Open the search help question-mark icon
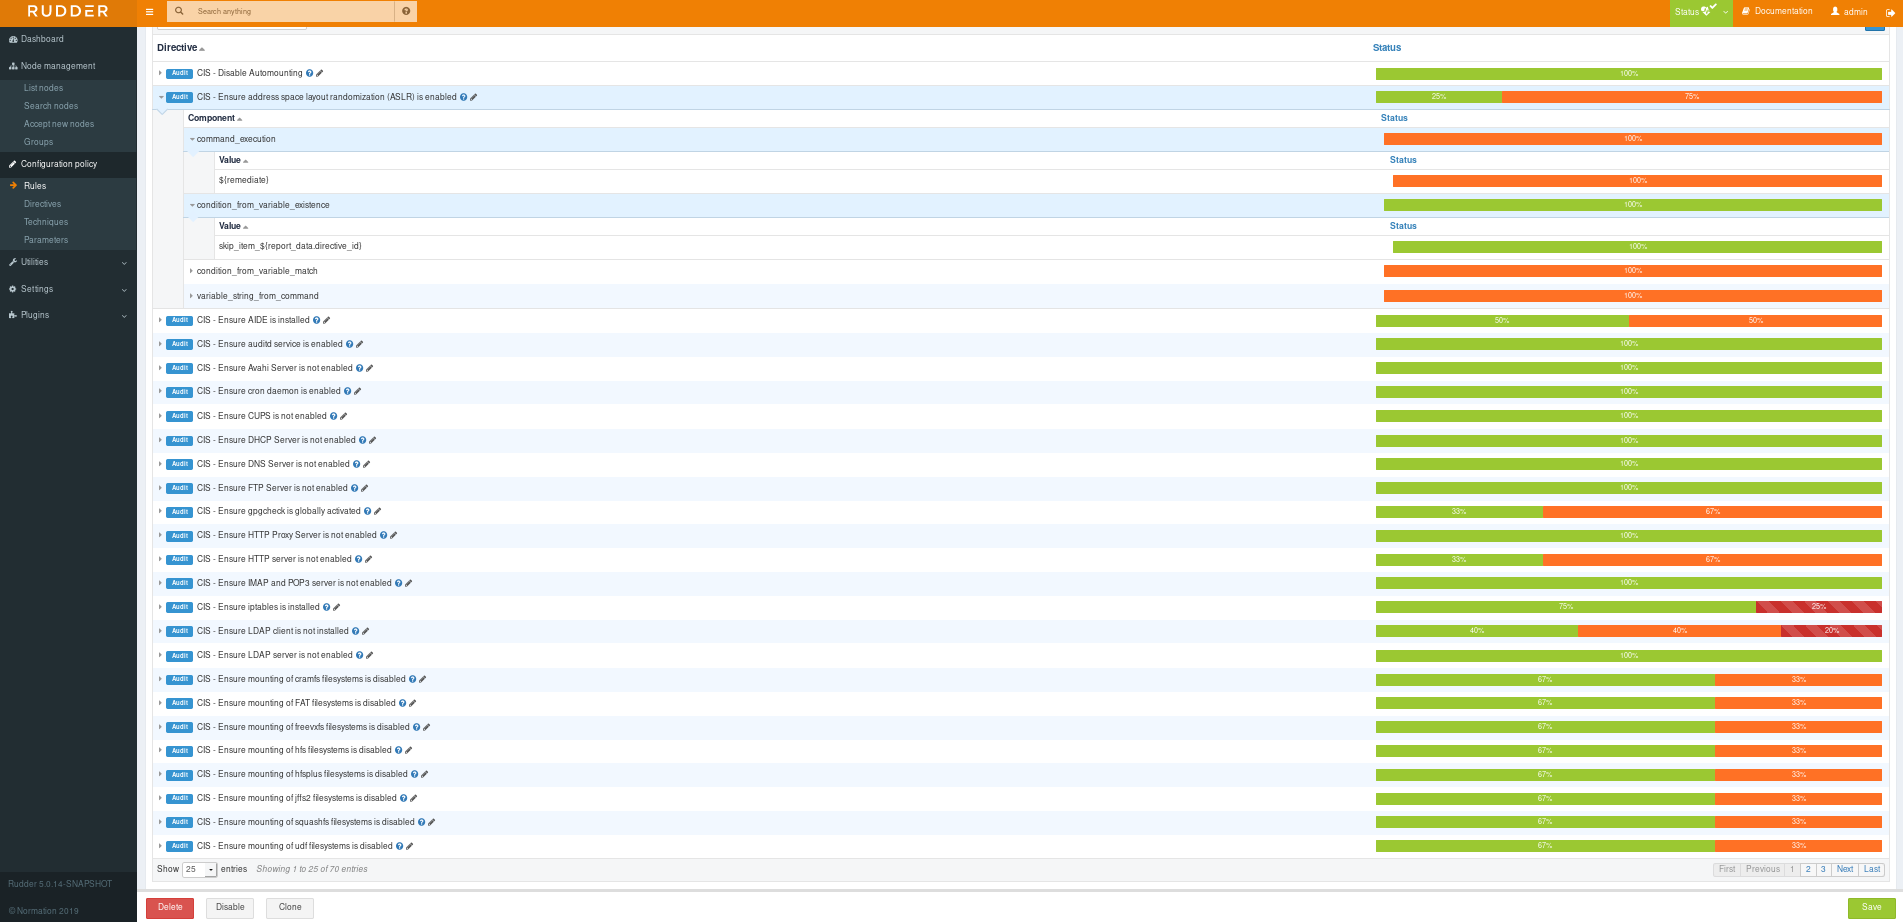The image size is (1903, 922). click(x=406, y=11)
